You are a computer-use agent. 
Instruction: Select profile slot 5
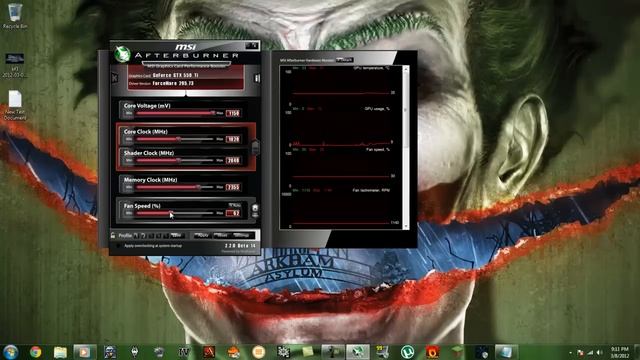coord(166,236)
